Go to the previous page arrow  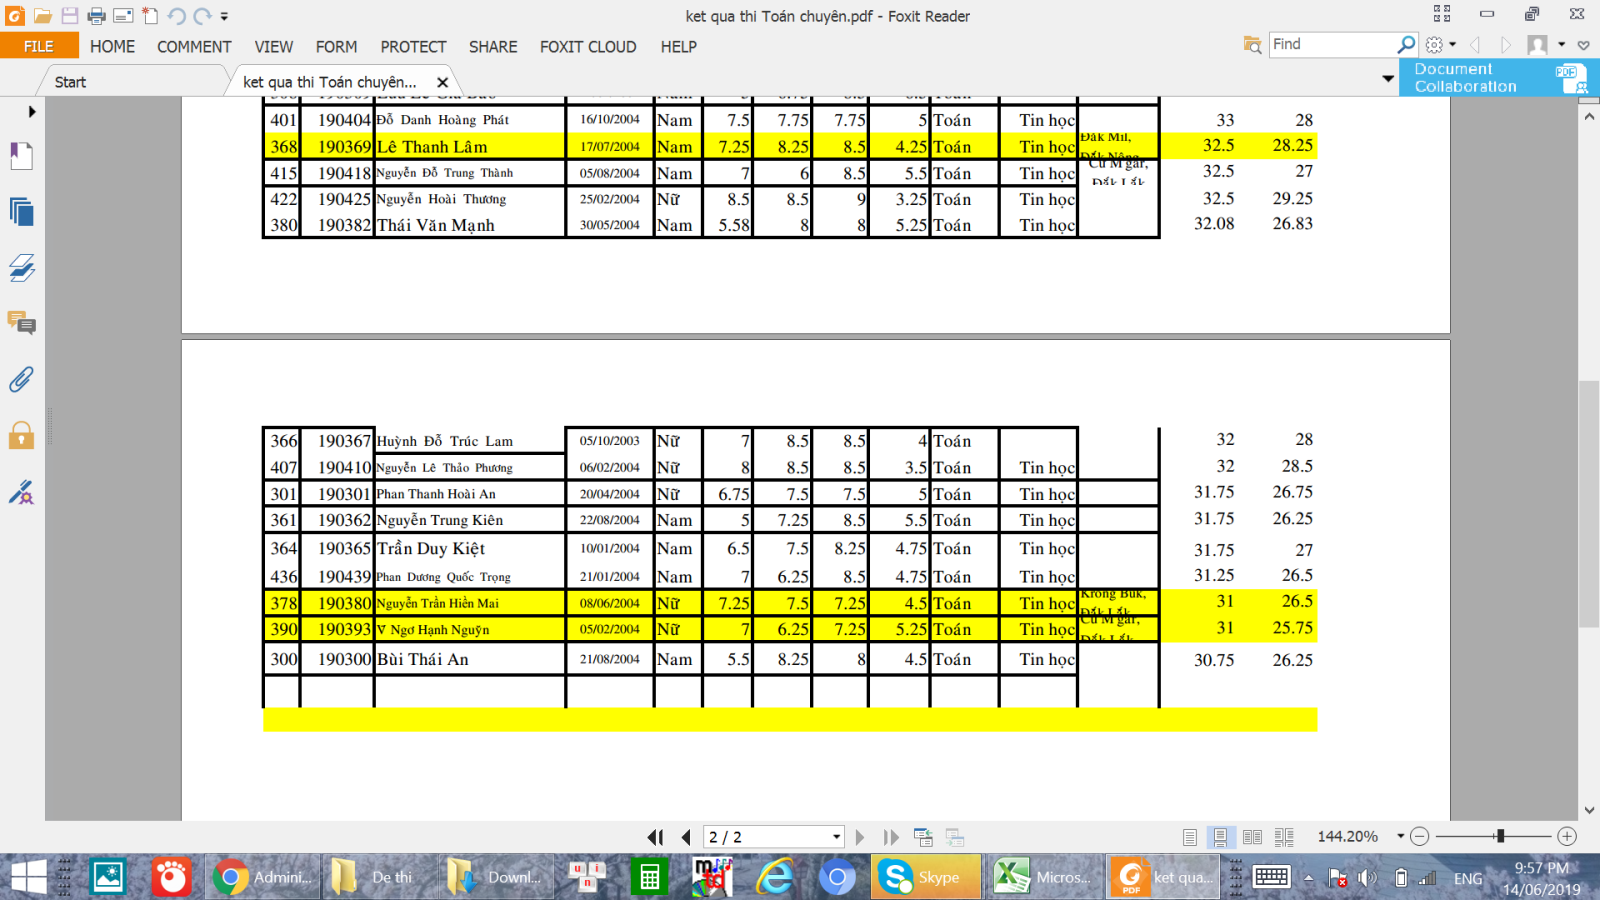[x=686, y=837]
